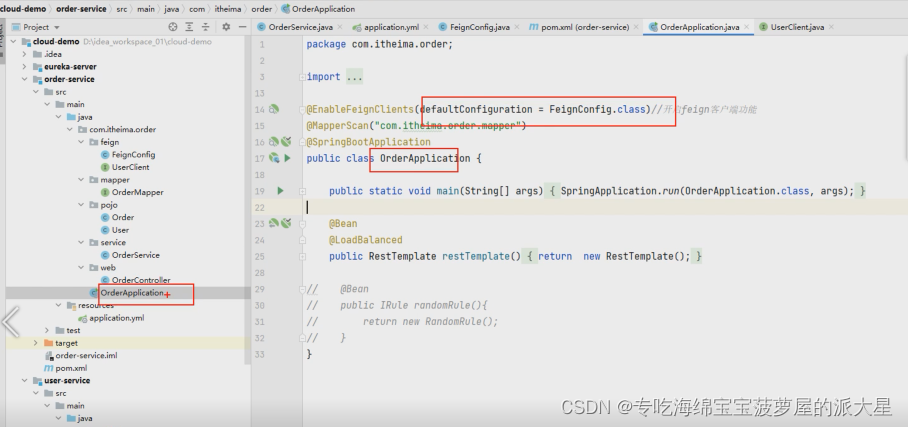Select order-service.iml file in tree
This screenshot has width=908, height=427.
click(86, 355)
